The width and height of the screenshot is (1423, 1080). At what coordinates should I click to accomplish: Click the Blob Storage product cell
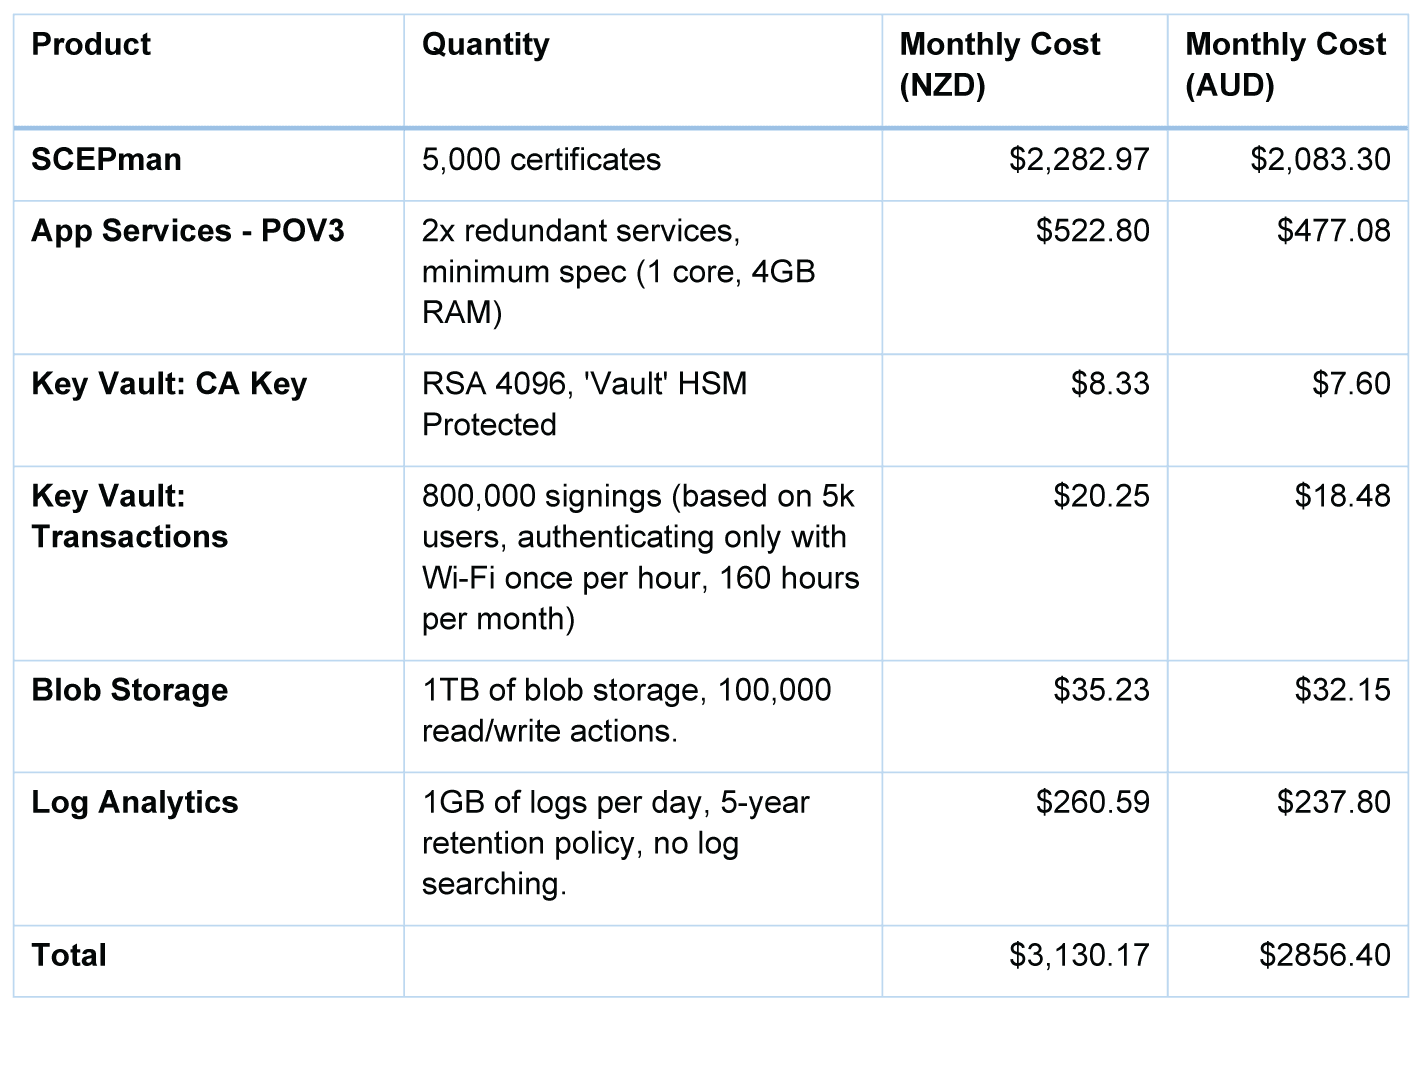click(130, 690)
